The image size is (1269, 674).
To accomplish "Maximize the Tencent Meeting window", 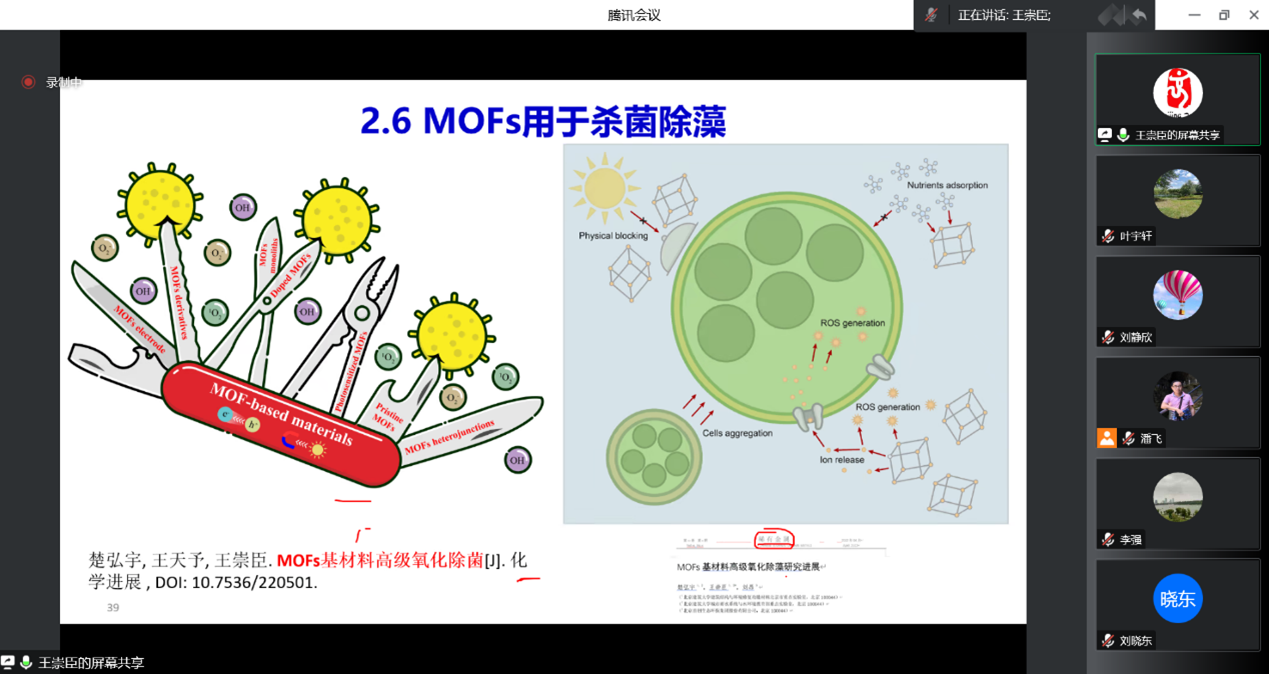I will coord(1224,15).
